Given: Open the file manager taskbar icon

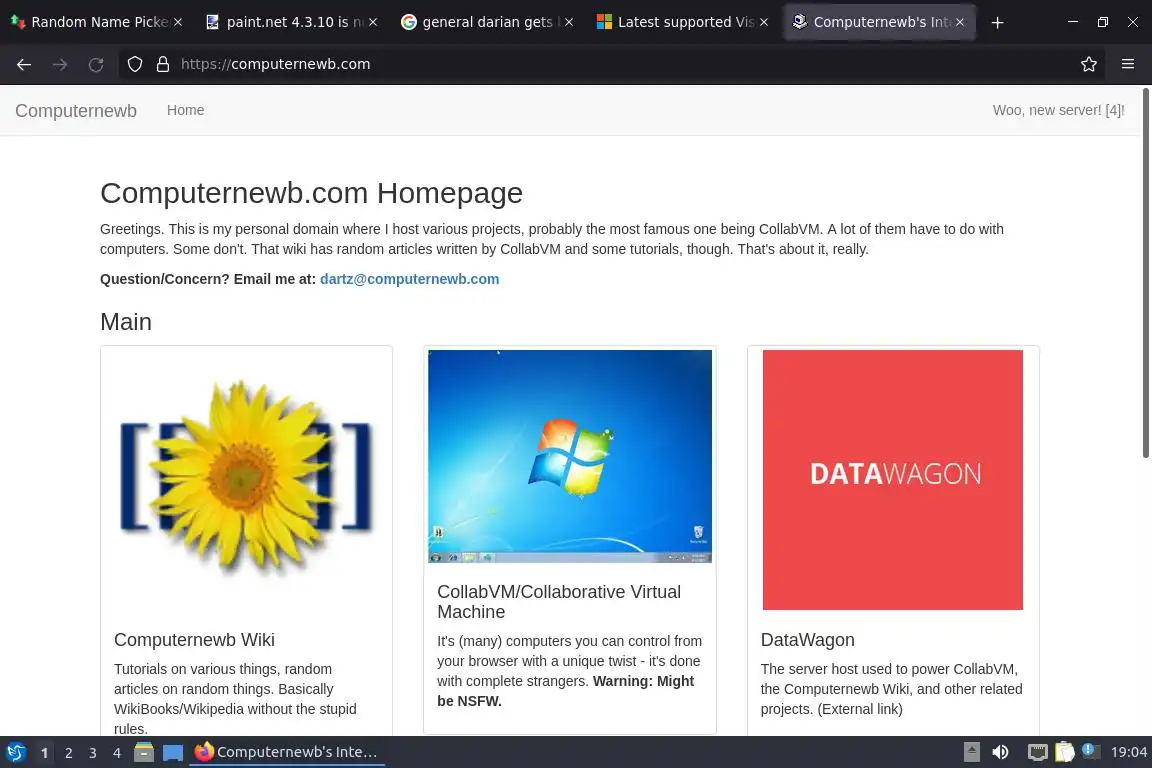Looking at the screenshot, I should click(144, 753).
